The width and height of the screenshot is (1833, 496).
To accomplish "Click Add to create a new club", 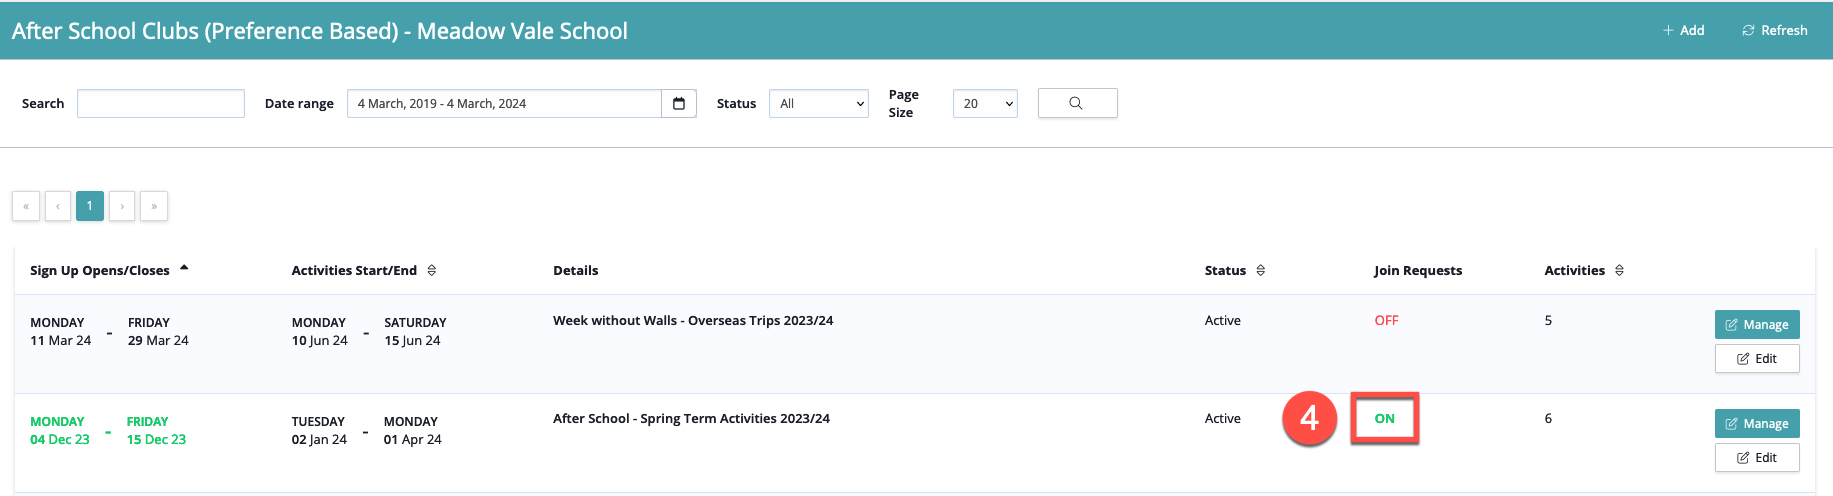I will [x=1683, y=31].
